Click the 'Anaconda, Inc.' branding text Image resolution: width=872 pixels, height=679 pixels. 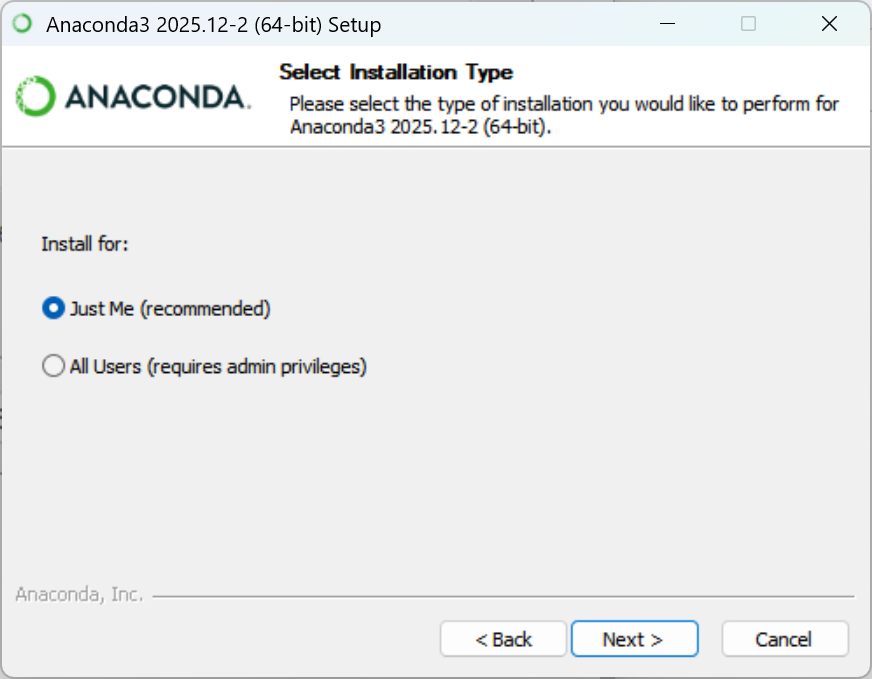[x=80, y=595]
